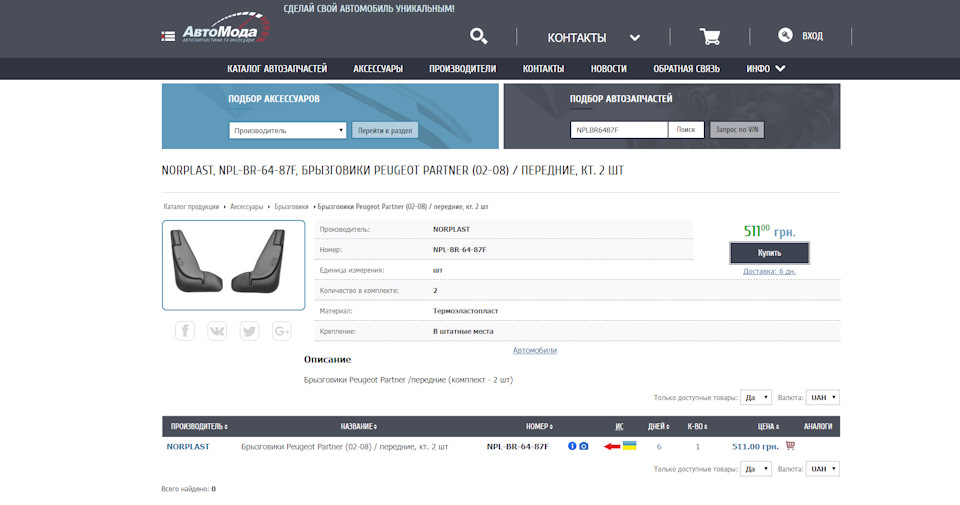Click ВХОД login link
This screenshot has width=960, height=505.
pos(812,36)
